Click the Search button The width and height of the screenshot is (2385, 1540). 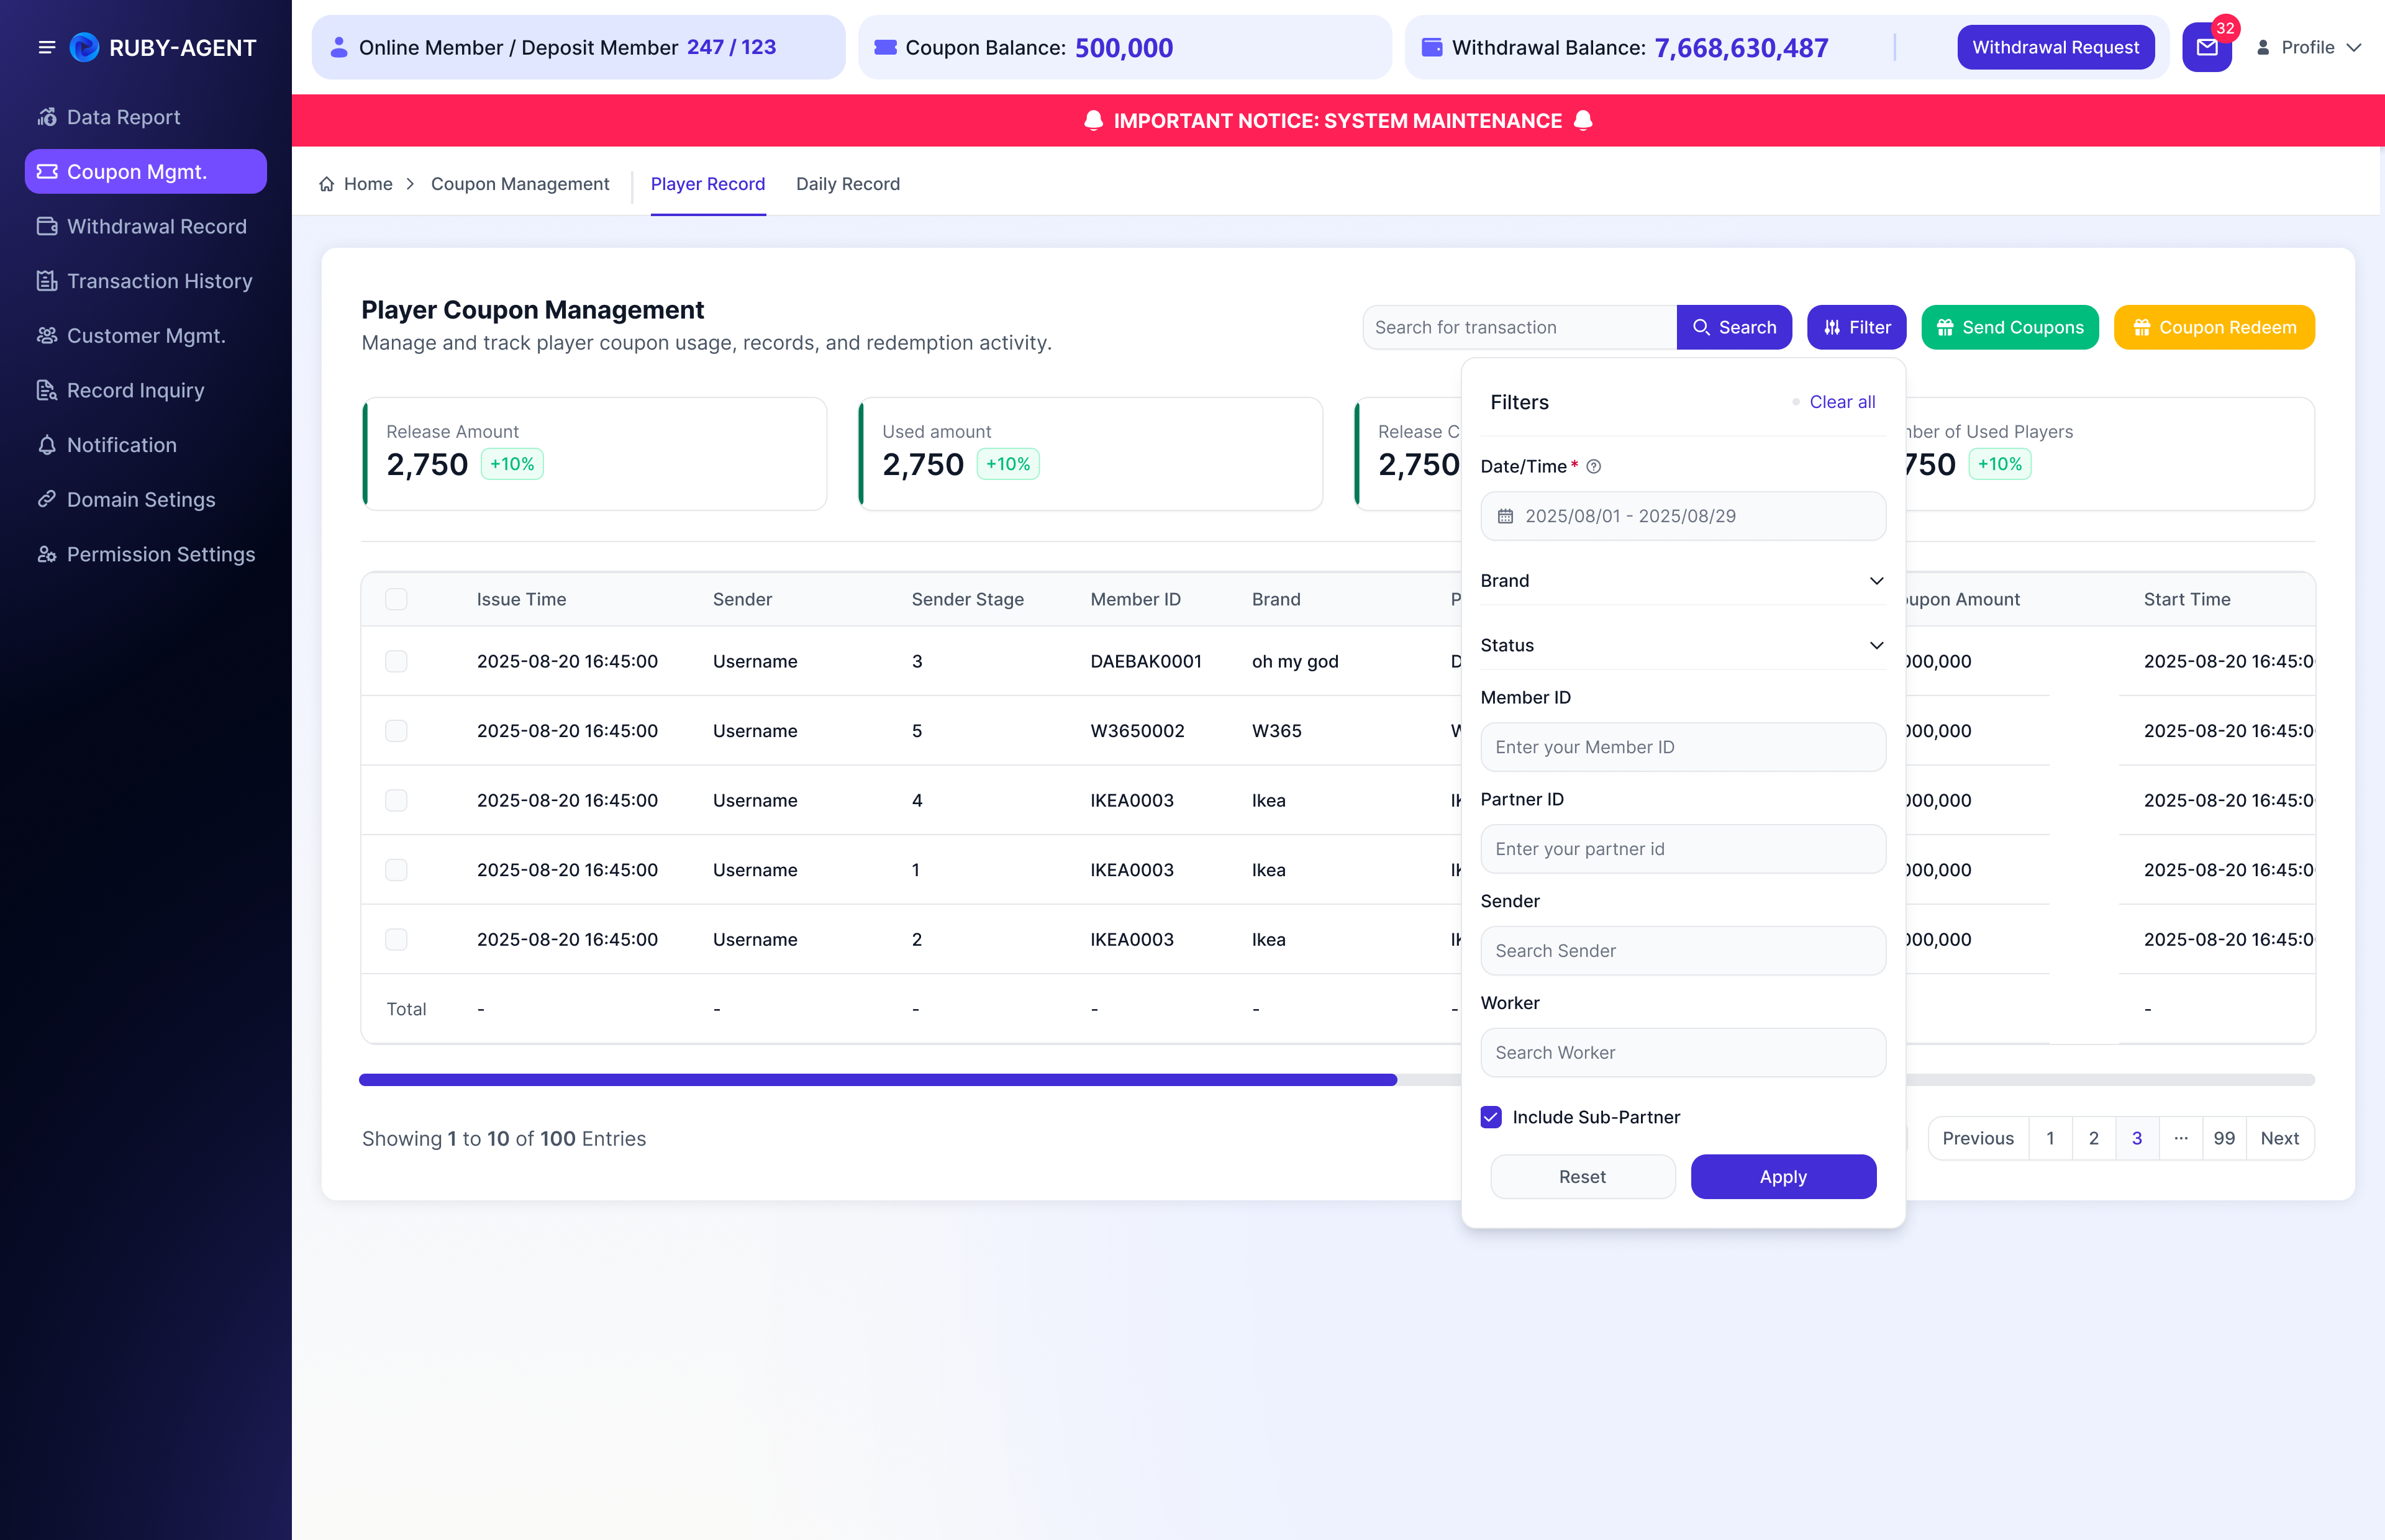pyautogui.click(x=1734, y=327)
